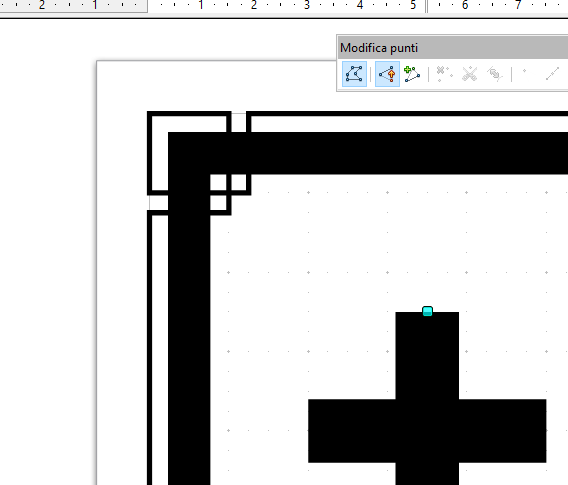Toggle the Edit Points mode icon
568x485 pixels.
354,74
